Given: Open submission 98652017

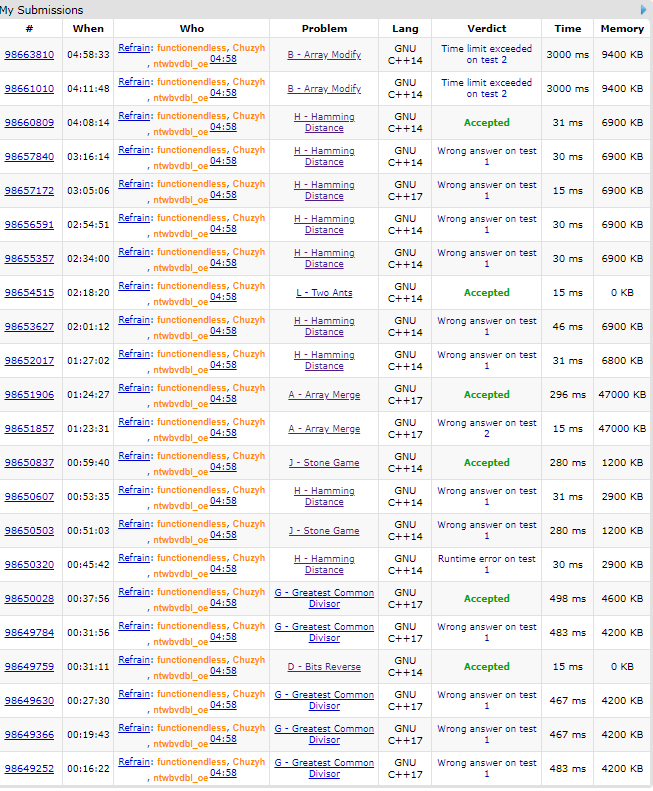Looking at the screenshot, I should (x=29, y=360).
